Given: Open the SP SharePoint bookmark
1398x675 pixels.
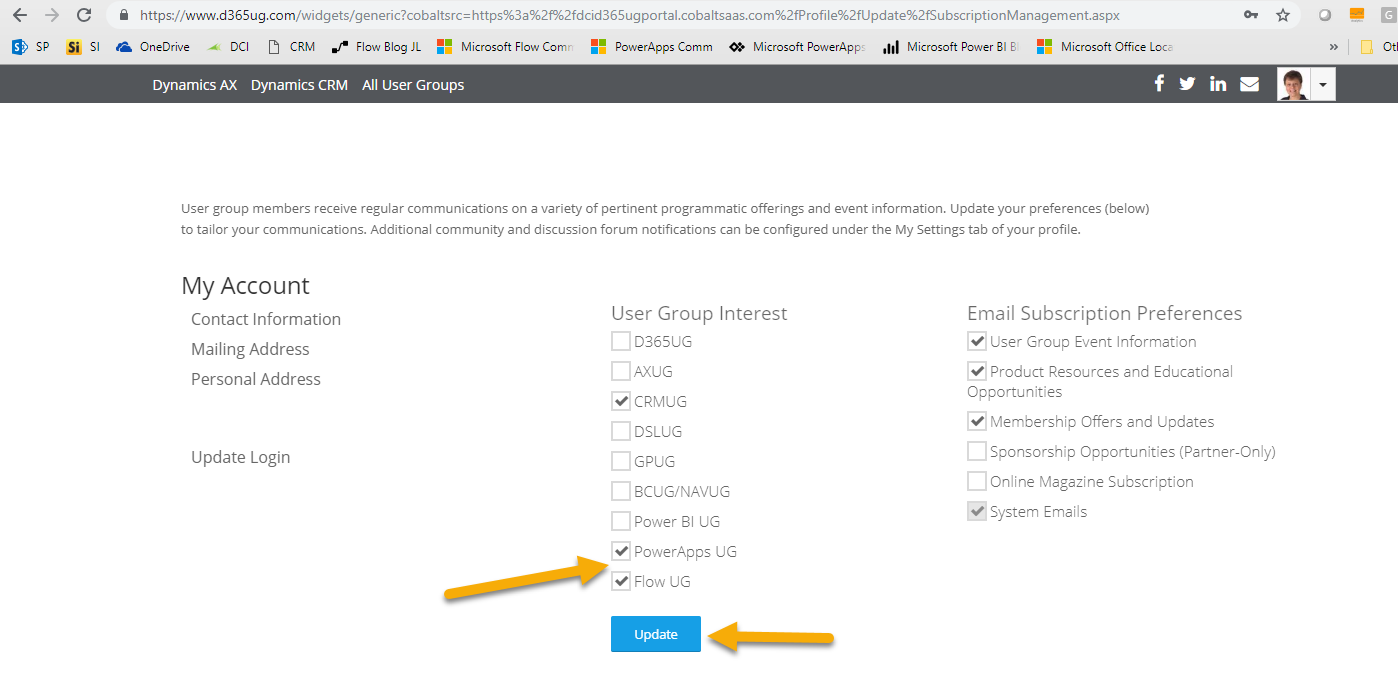Looking at the screenshot, I should [30, 46].
